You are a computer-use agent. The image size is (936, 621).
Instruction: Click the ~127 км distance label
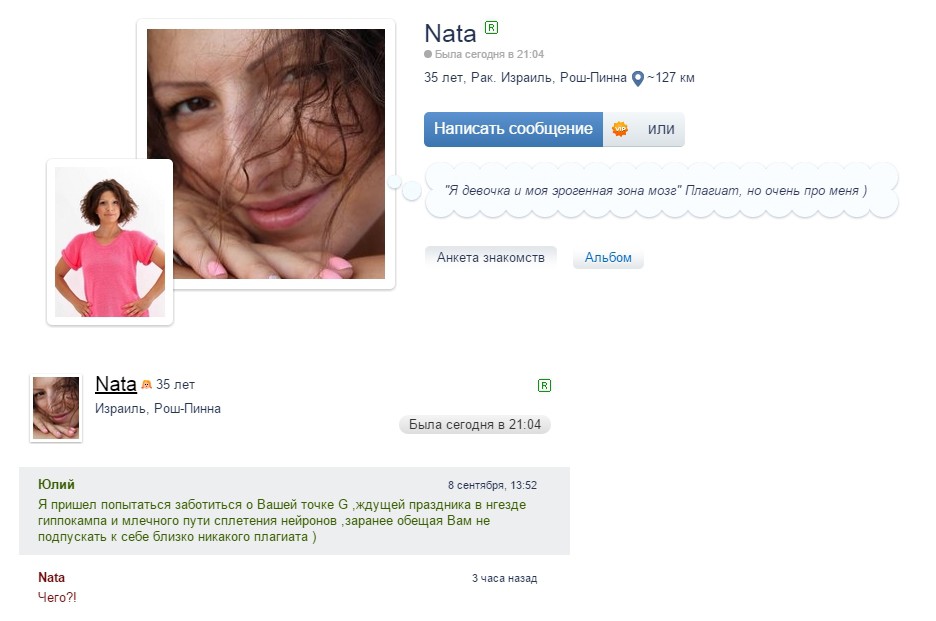[x=670, y=78]
